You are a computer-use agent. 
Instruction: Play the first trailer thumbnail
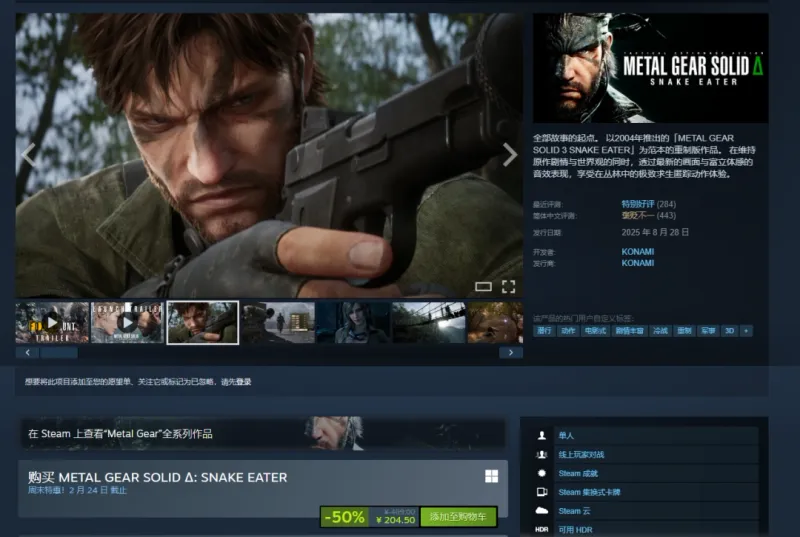pos(52,322)
